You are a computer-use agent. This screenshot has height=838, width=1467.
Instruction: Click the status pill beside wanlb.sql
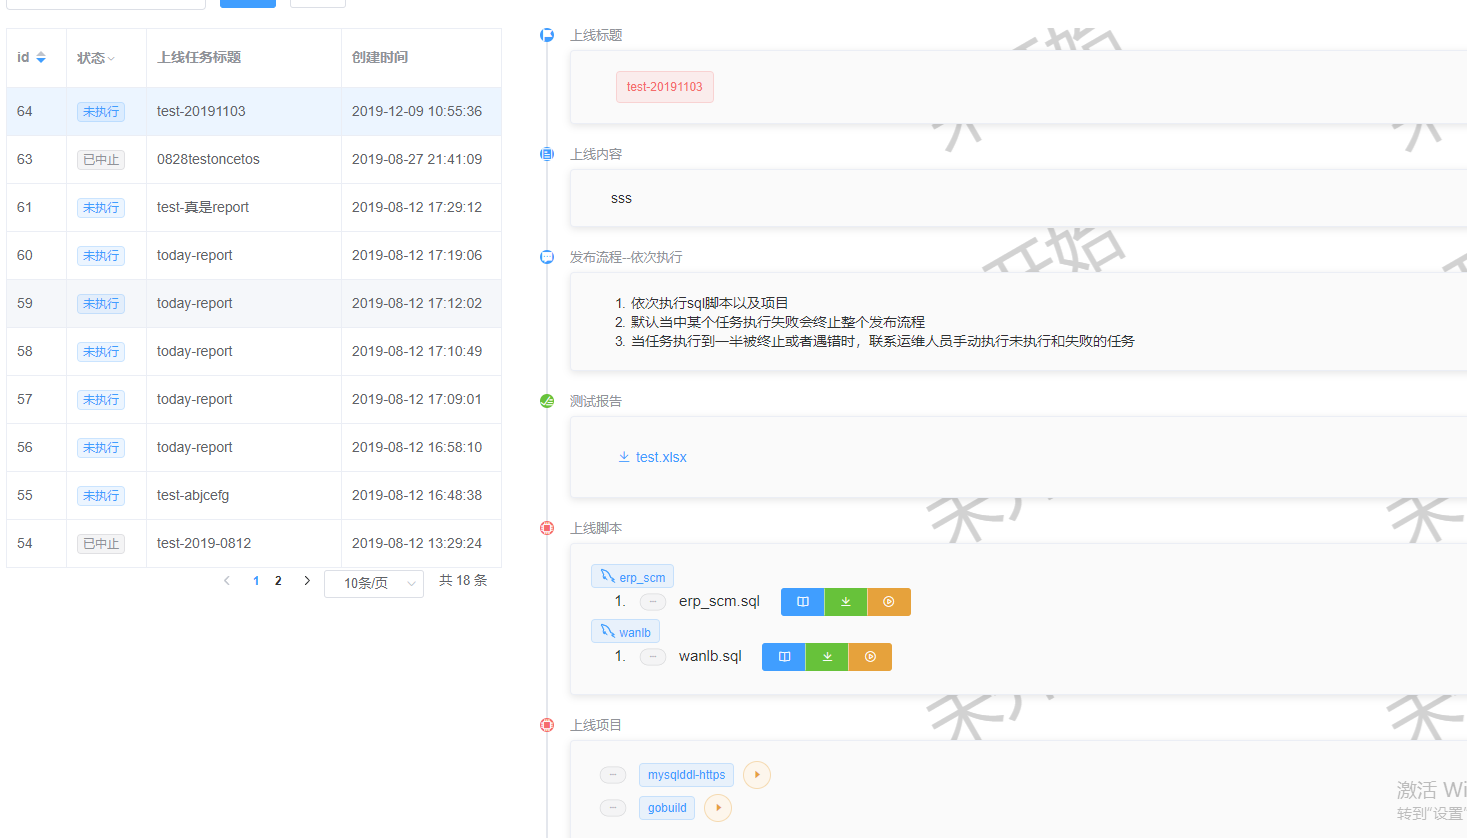pos(653,657)
